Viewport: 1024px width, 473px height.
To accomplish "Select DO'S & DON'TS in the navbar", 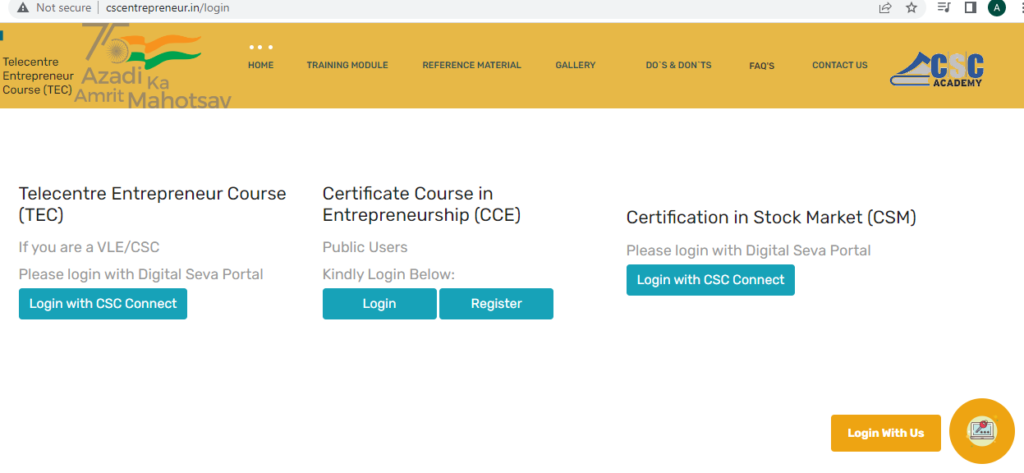I will [x=679, y=65].
